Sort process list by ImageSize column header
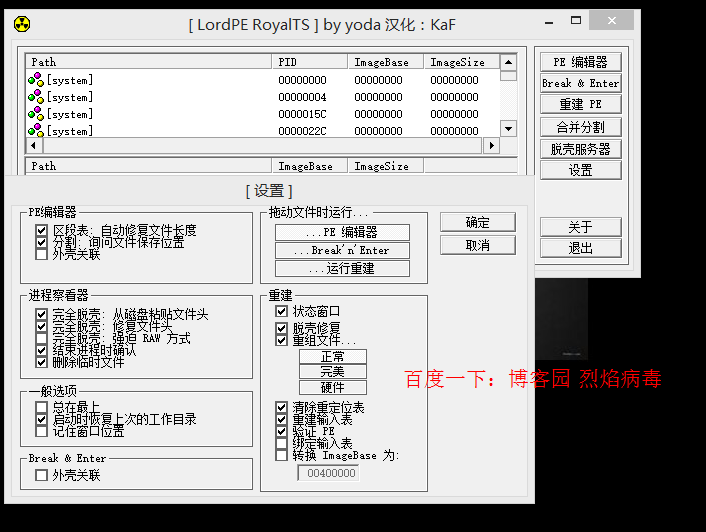The width and height of the screenshot is (706, 532). click(462, 62)
